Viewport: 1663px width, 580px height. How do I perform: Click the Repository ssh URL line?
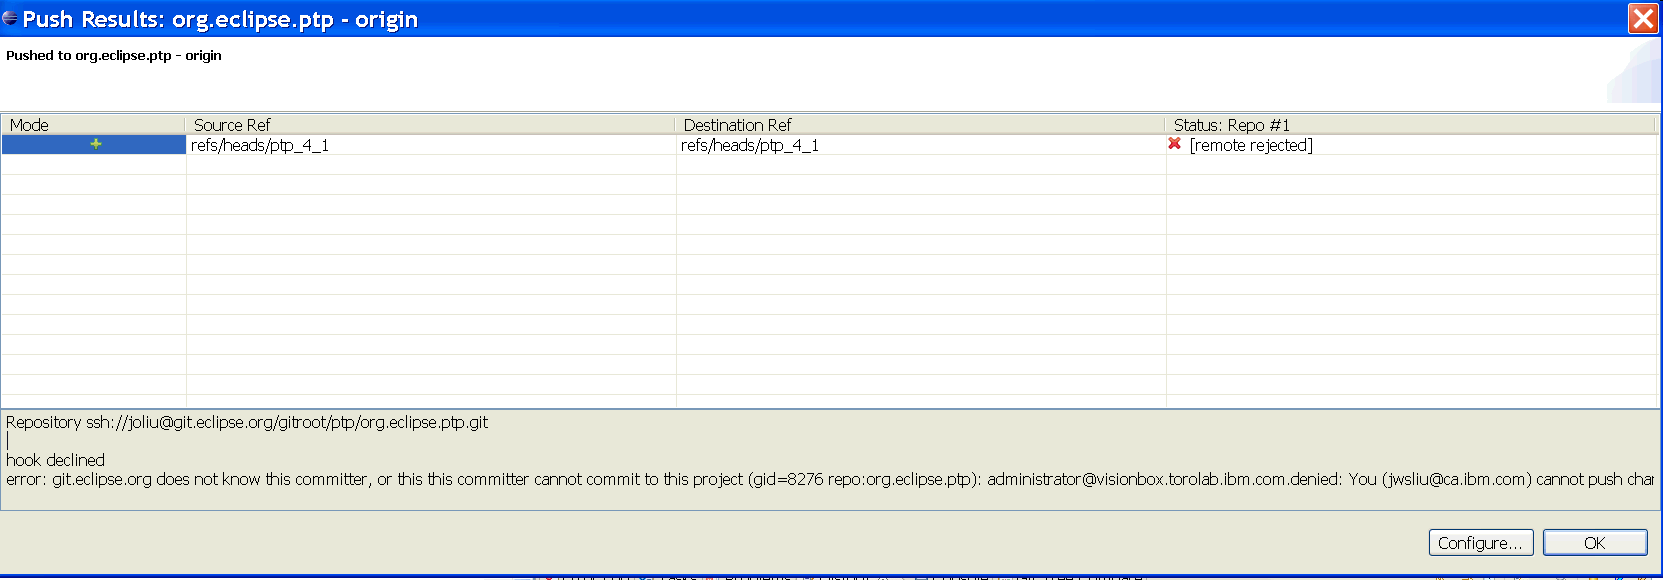pyautogui.click(x=247, y=422)
